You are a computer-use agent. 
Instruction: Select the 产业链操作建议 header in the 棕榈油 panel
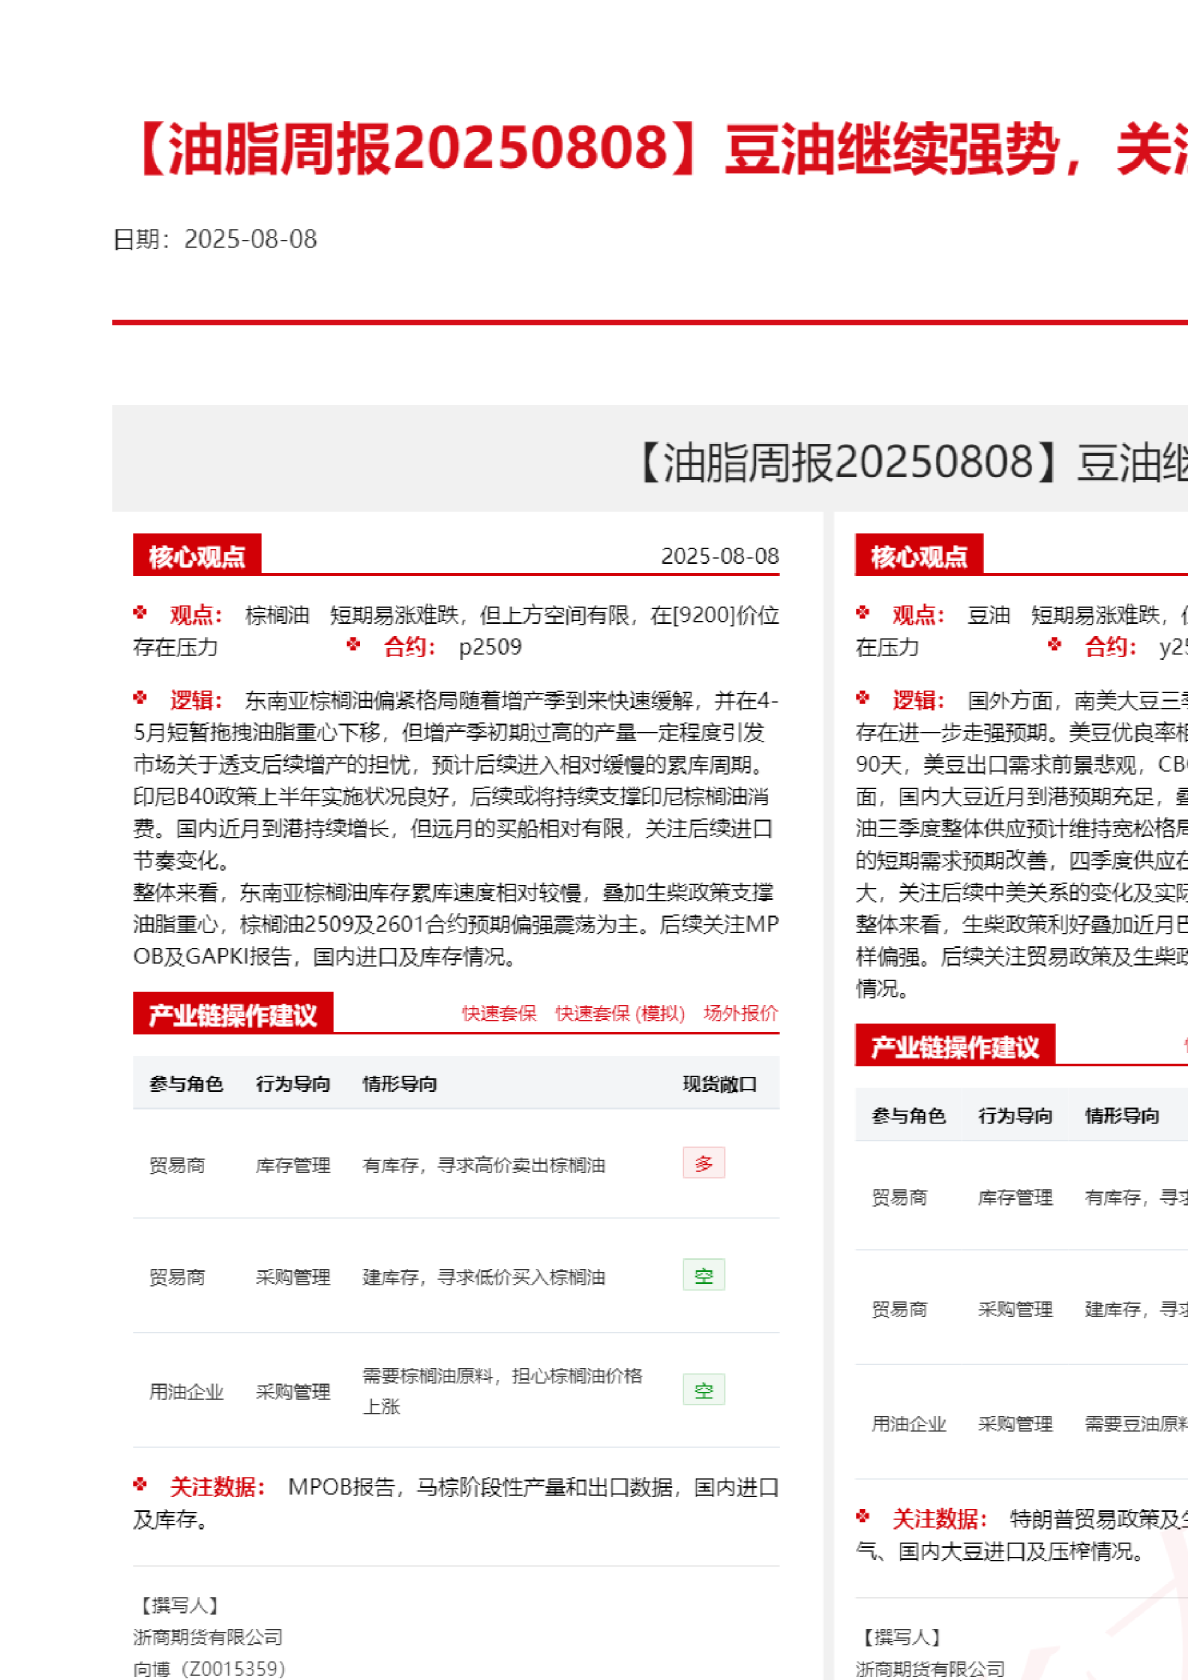point(233,1015)
